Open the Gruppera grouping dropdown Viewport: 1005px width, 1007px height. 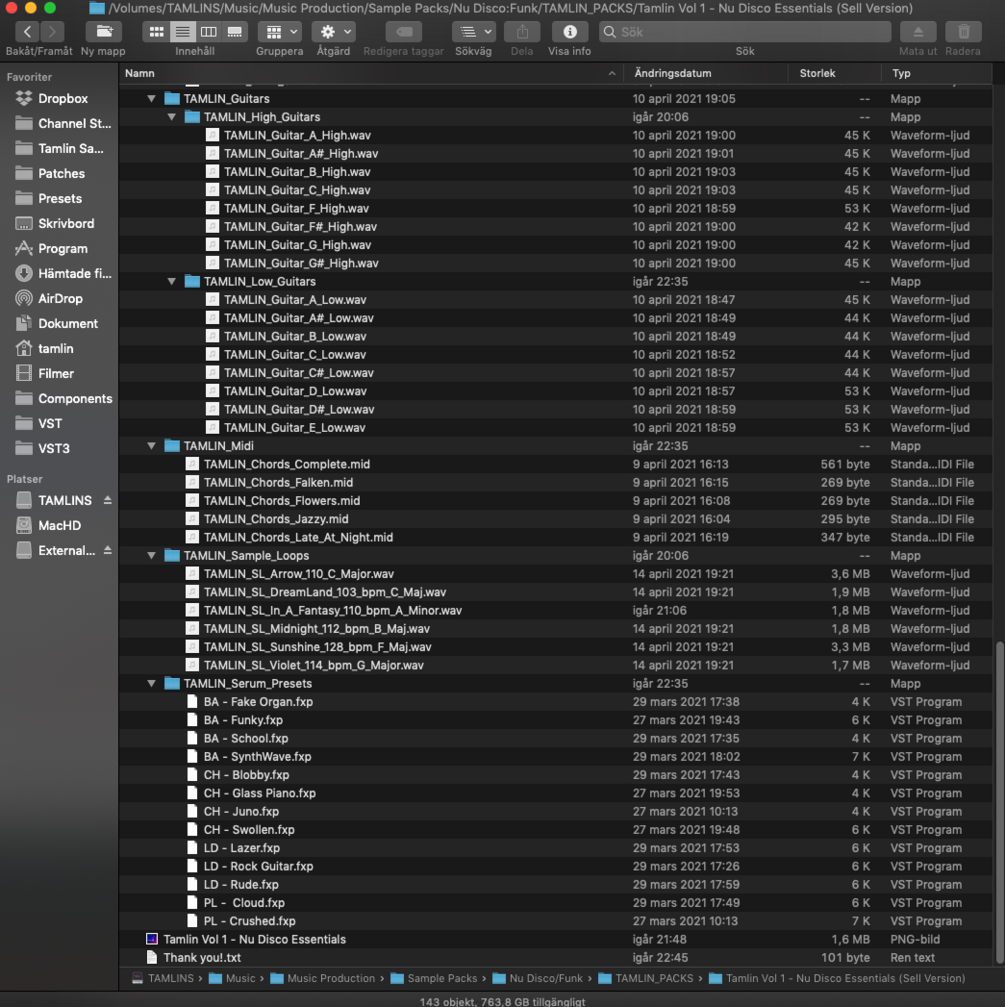(x=280, y=31)
